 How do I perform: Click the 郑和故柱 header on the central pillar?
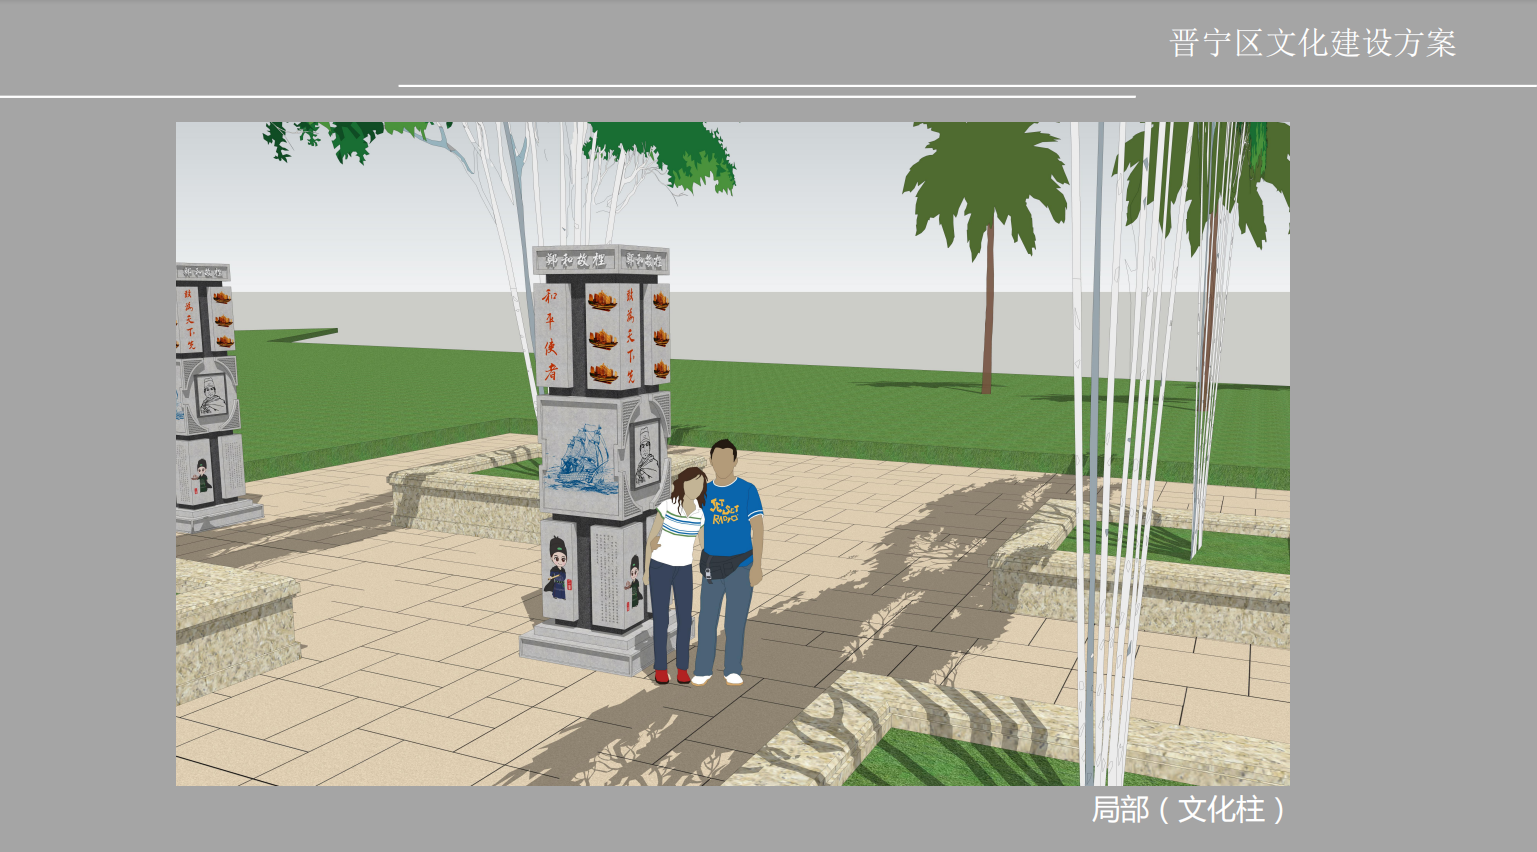576,260
